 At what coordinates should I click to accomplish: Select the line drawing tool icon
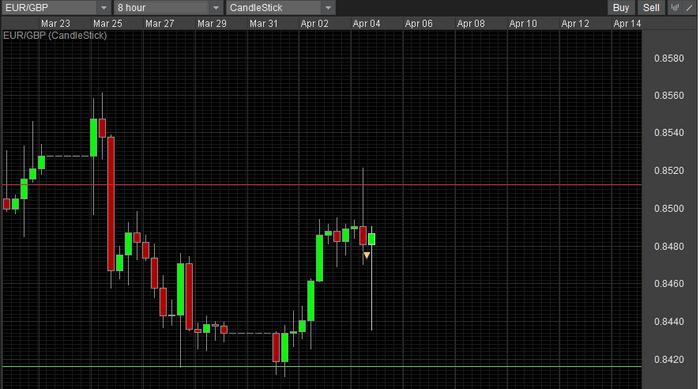pos(689,8)
